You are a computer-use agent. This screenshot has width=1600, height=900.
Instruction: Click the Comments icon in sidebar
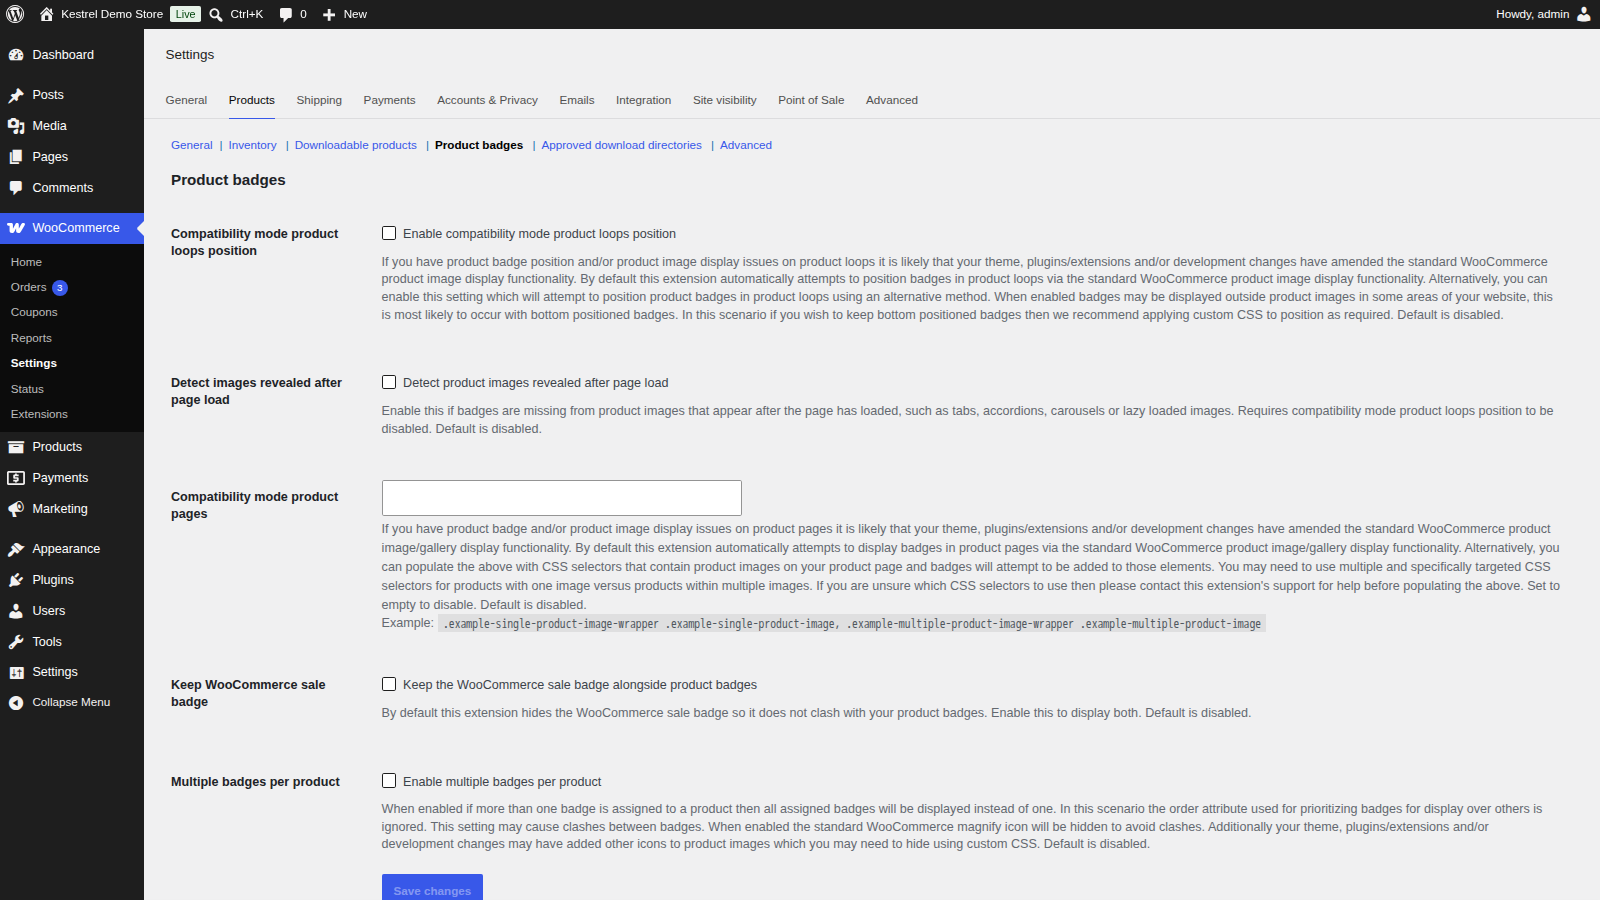(x=16, y=188)
